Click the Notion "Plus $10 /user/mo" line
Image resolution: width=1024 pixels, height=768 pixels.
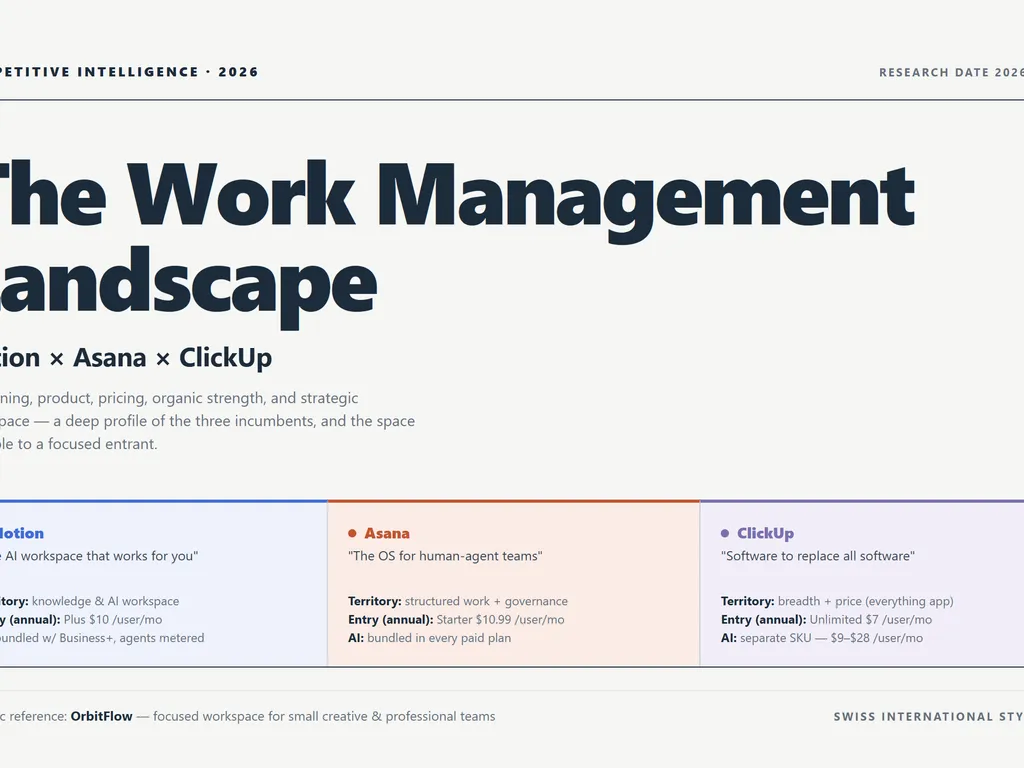click(x=81, y=619)
